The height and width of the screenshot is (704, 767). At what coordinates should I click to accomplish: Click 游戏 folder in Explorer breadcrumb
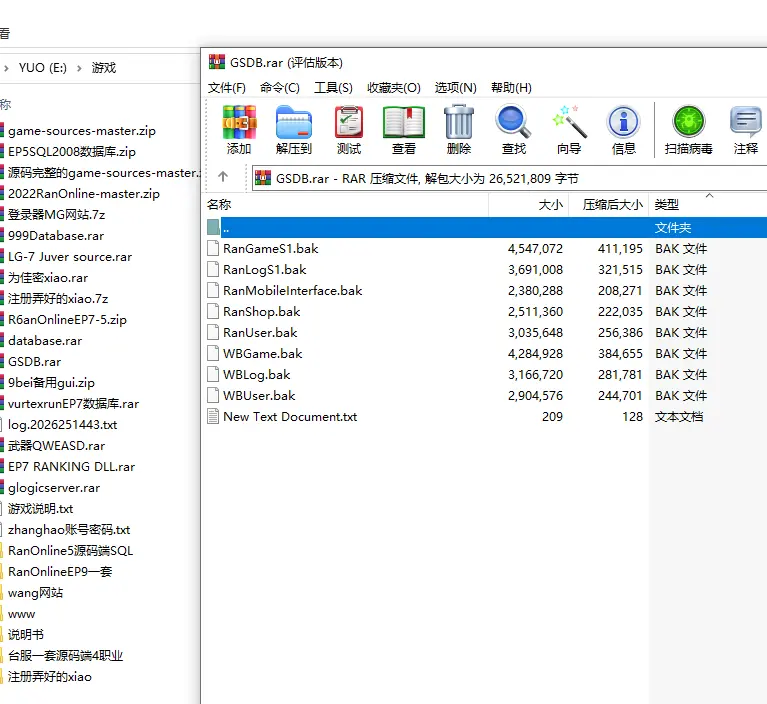click(x=104, y=68)
